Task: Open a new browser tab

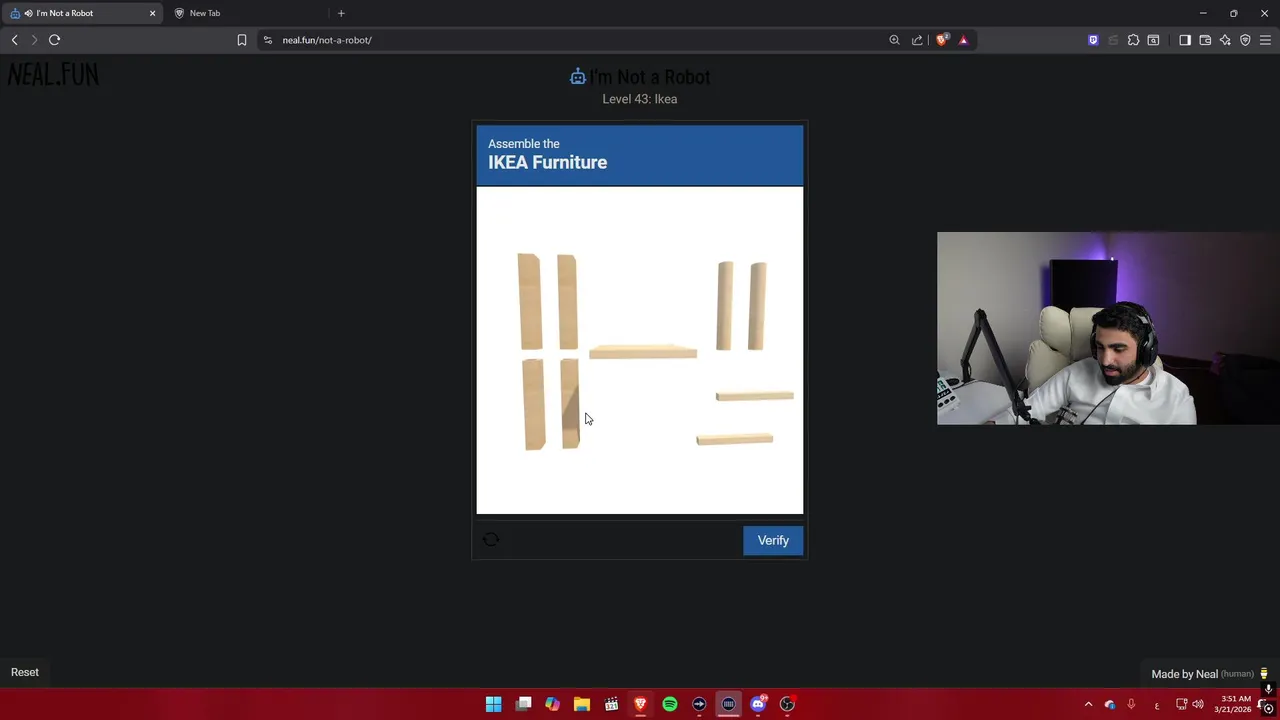Action: 341,13
